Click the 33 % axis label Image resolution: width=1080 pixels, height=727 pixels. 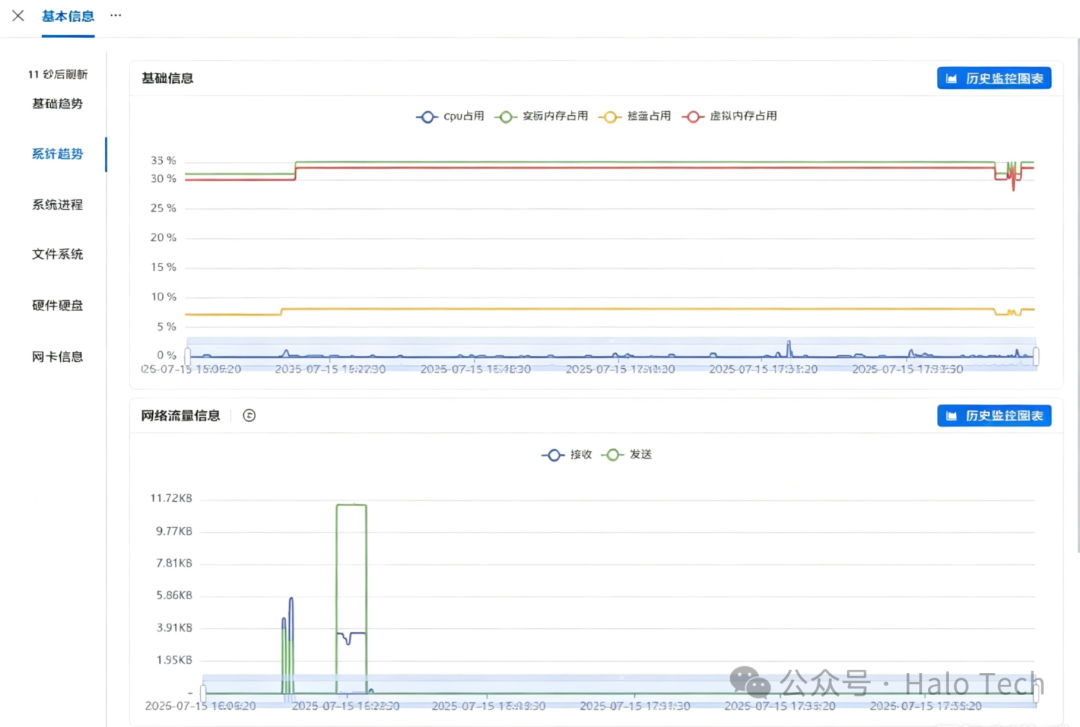pyautogui.click(x=163, y=161)
